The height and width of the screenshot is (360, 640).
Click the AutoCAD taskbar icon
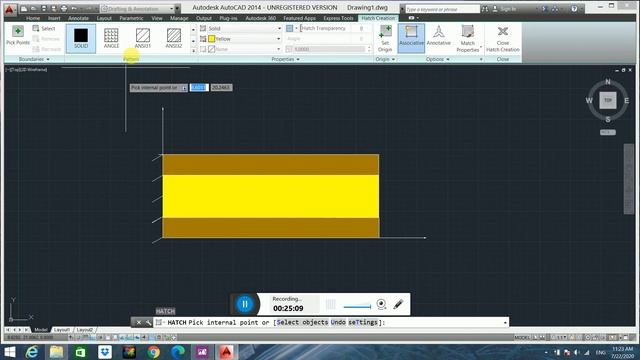[227, 352]
